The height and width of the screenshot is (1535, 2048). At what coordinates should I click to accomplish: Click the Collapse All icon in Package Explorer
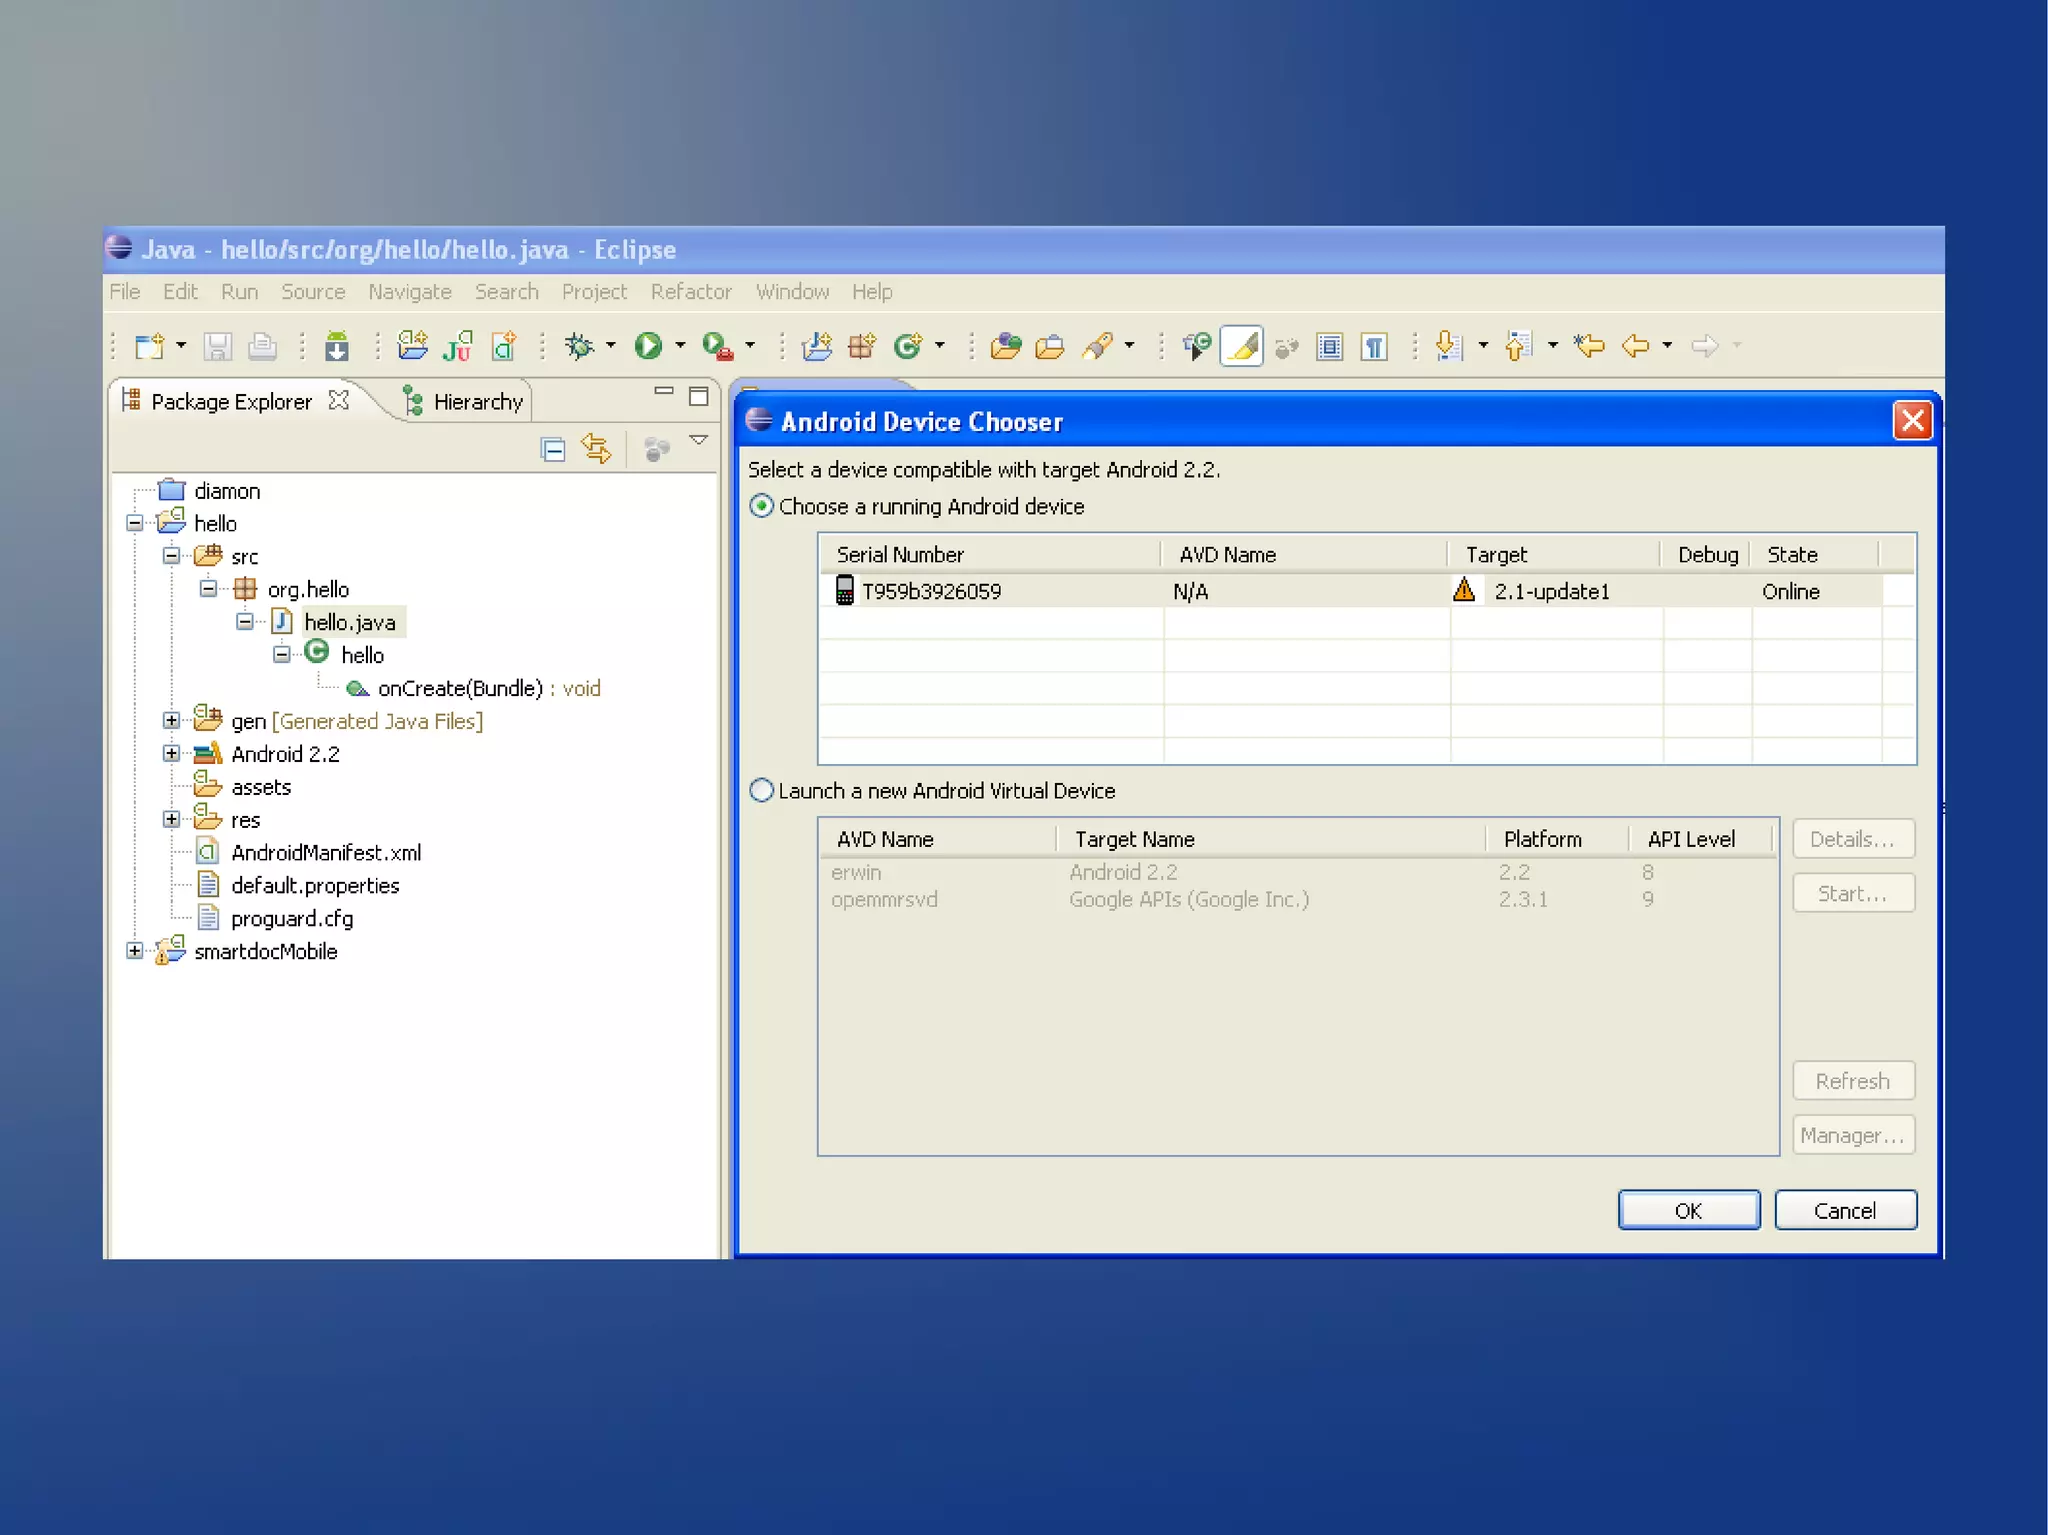(x=553, y=449)
